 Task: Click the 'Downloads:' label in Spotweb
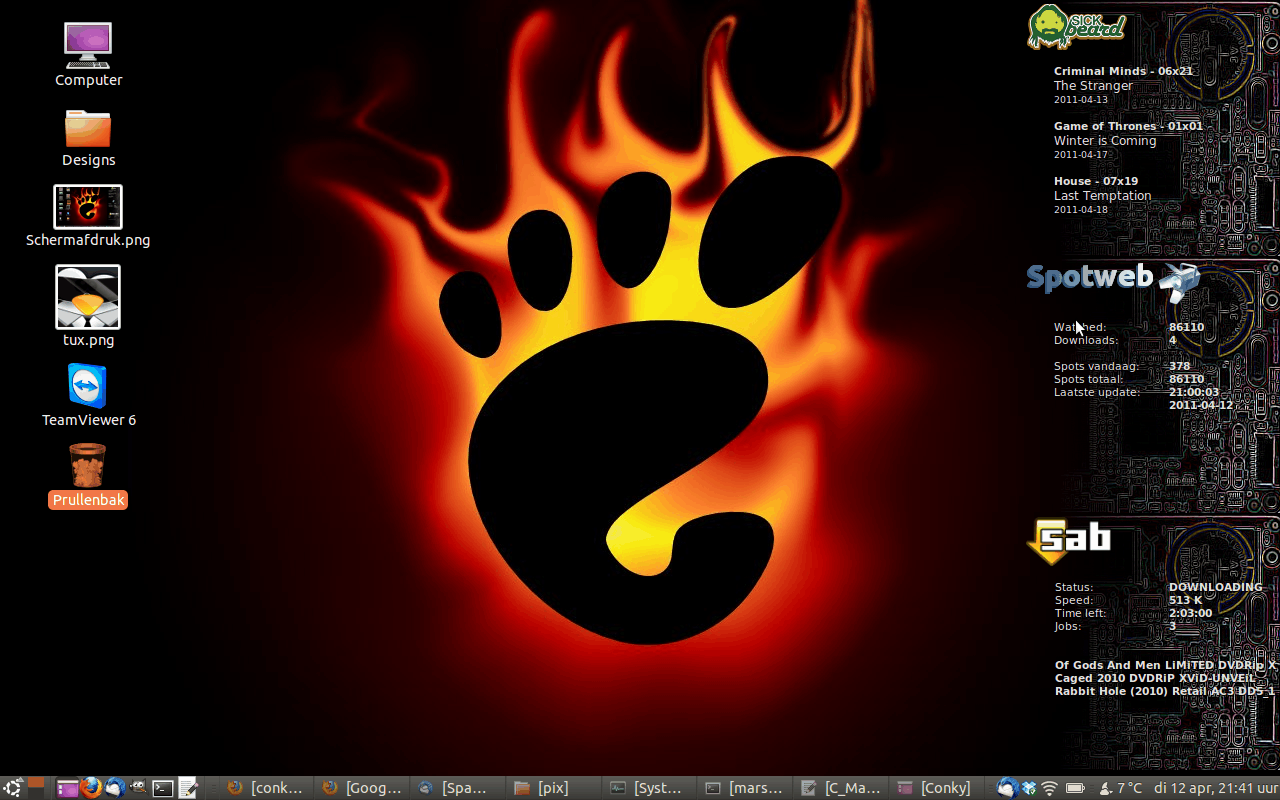pyautogui.click(x=1085, y=340)
